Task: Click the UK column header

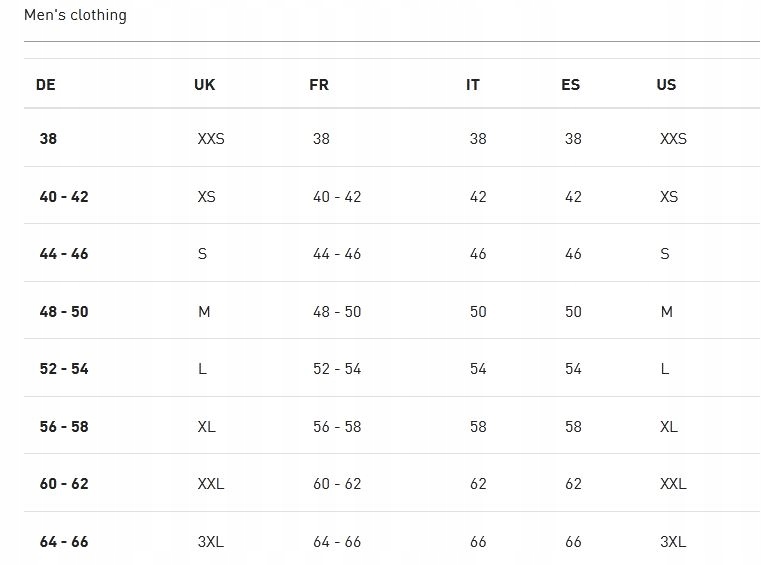Action: 205,85
